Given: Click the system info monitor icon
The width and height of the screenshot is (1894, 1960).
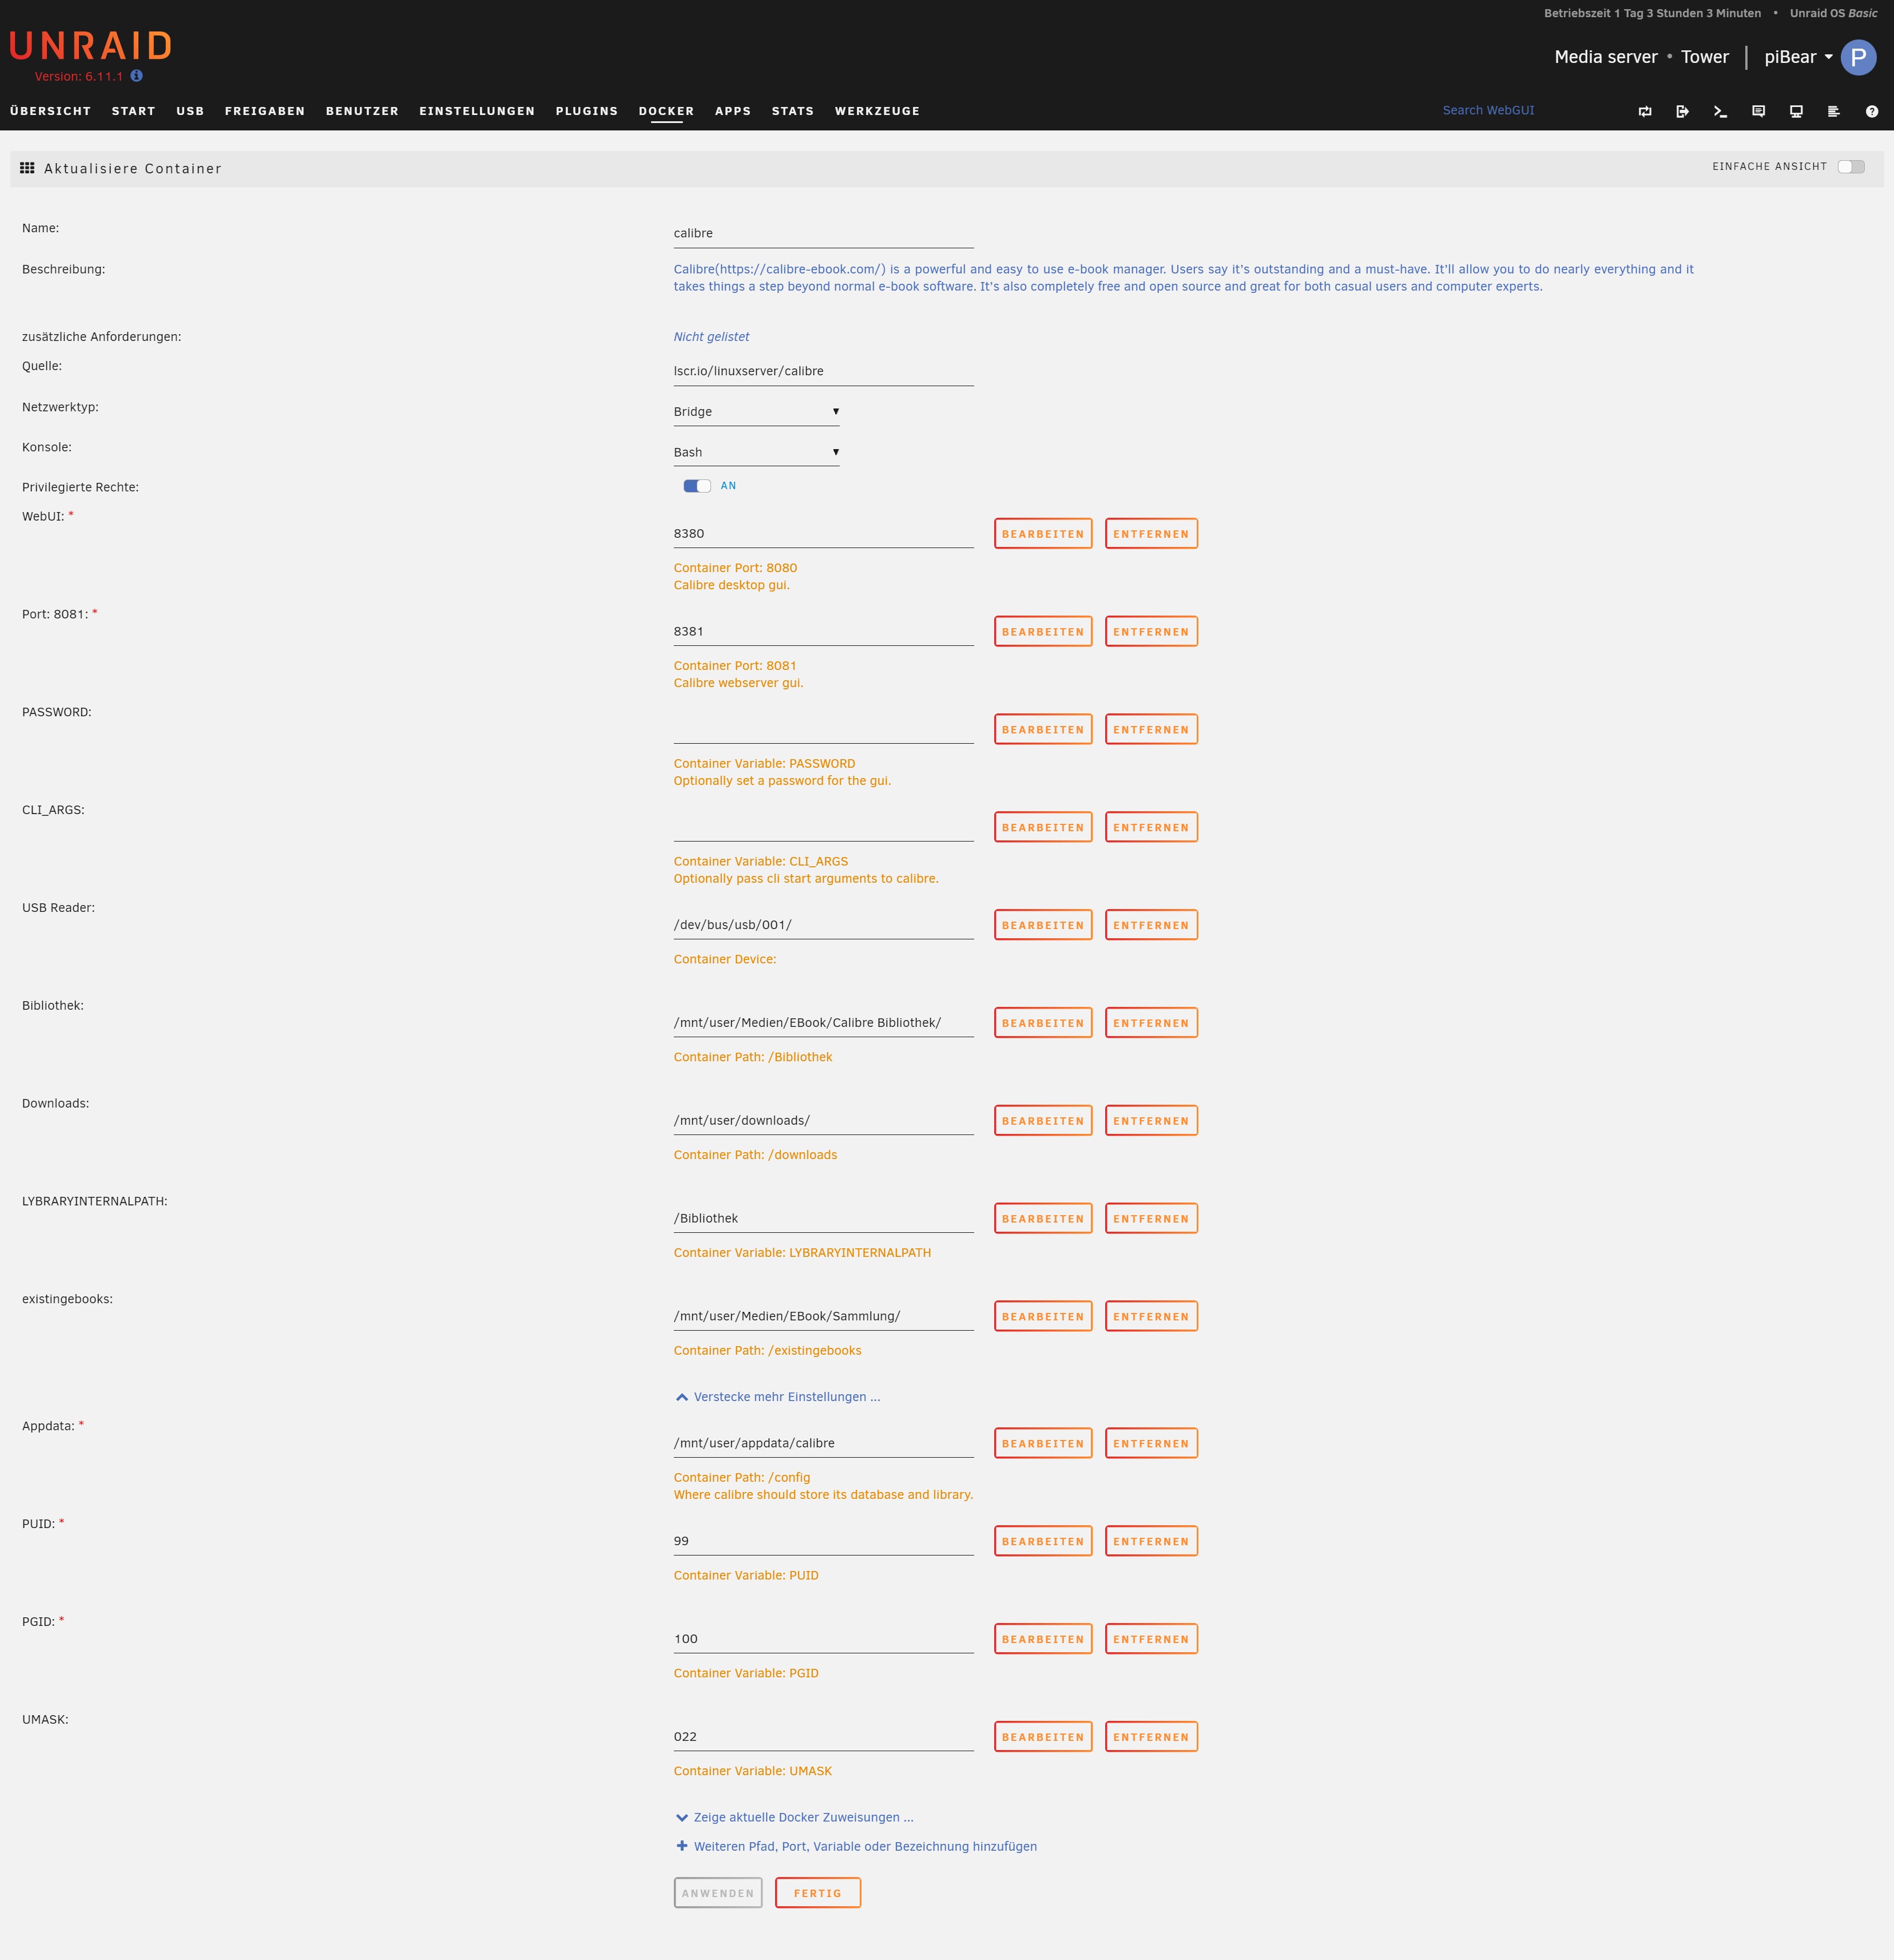Looking at the screenshot, I should pyautogui.click(x=1796, y=111).
